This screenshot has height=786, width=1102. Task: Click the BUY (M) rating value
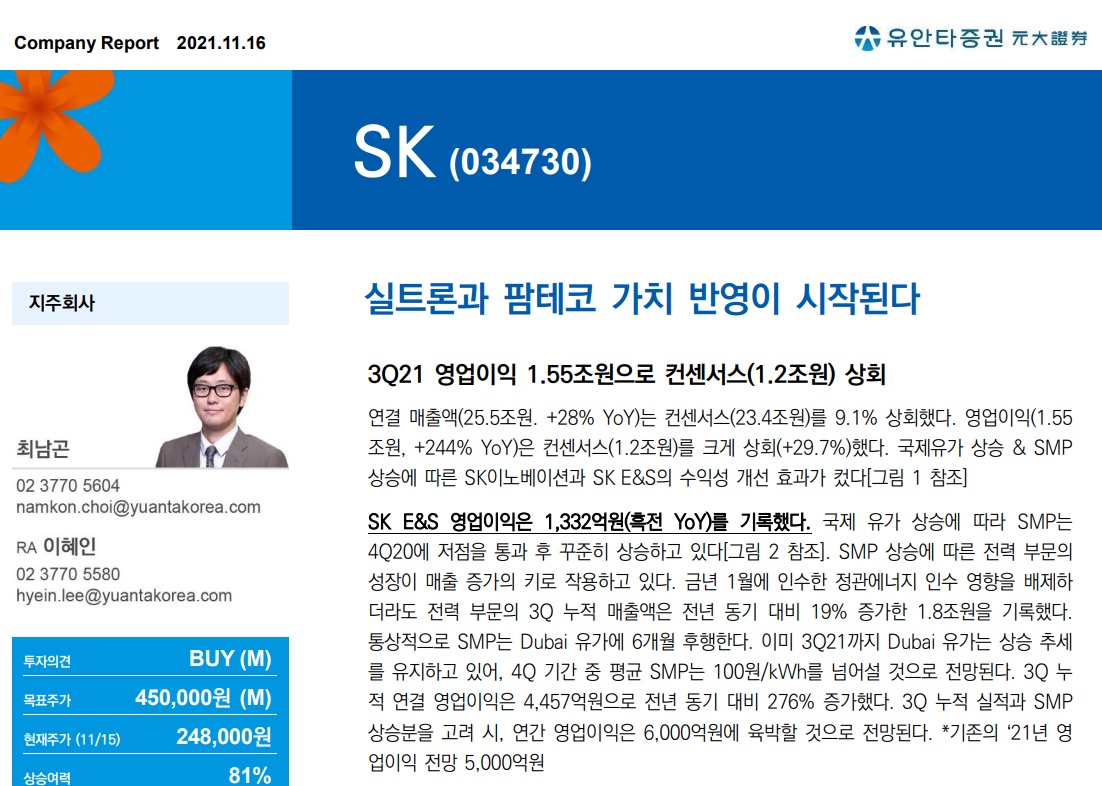pos(231,659)
